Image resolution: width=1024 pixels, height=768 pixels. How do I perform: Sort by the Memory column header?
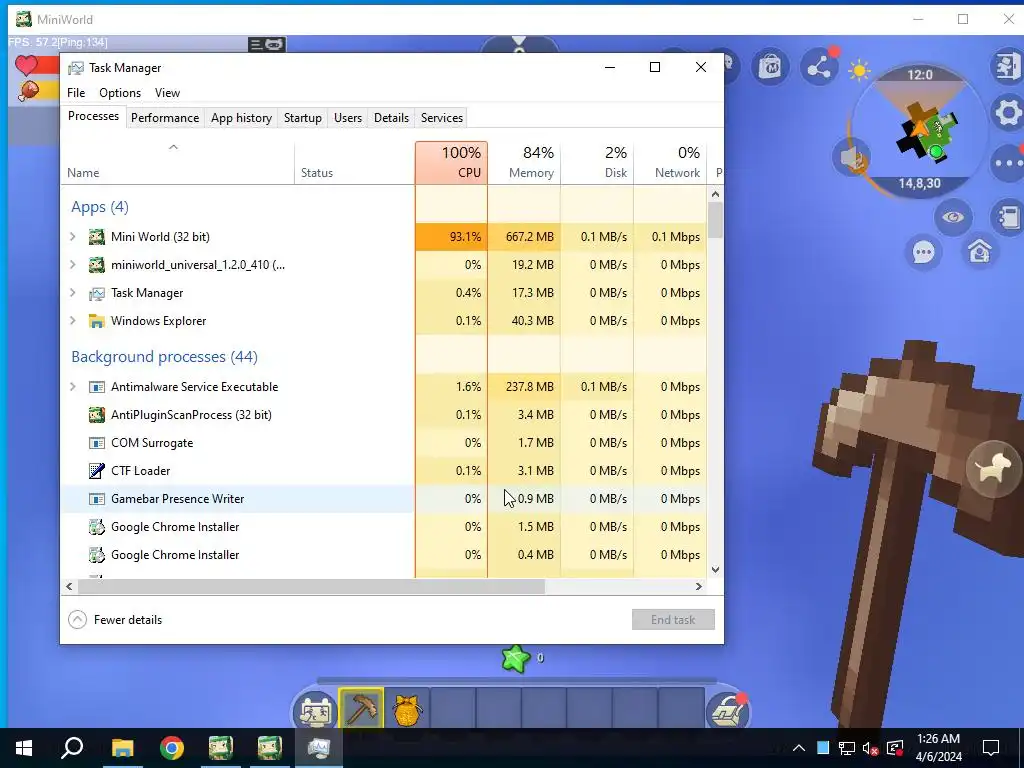coord(524,163)
